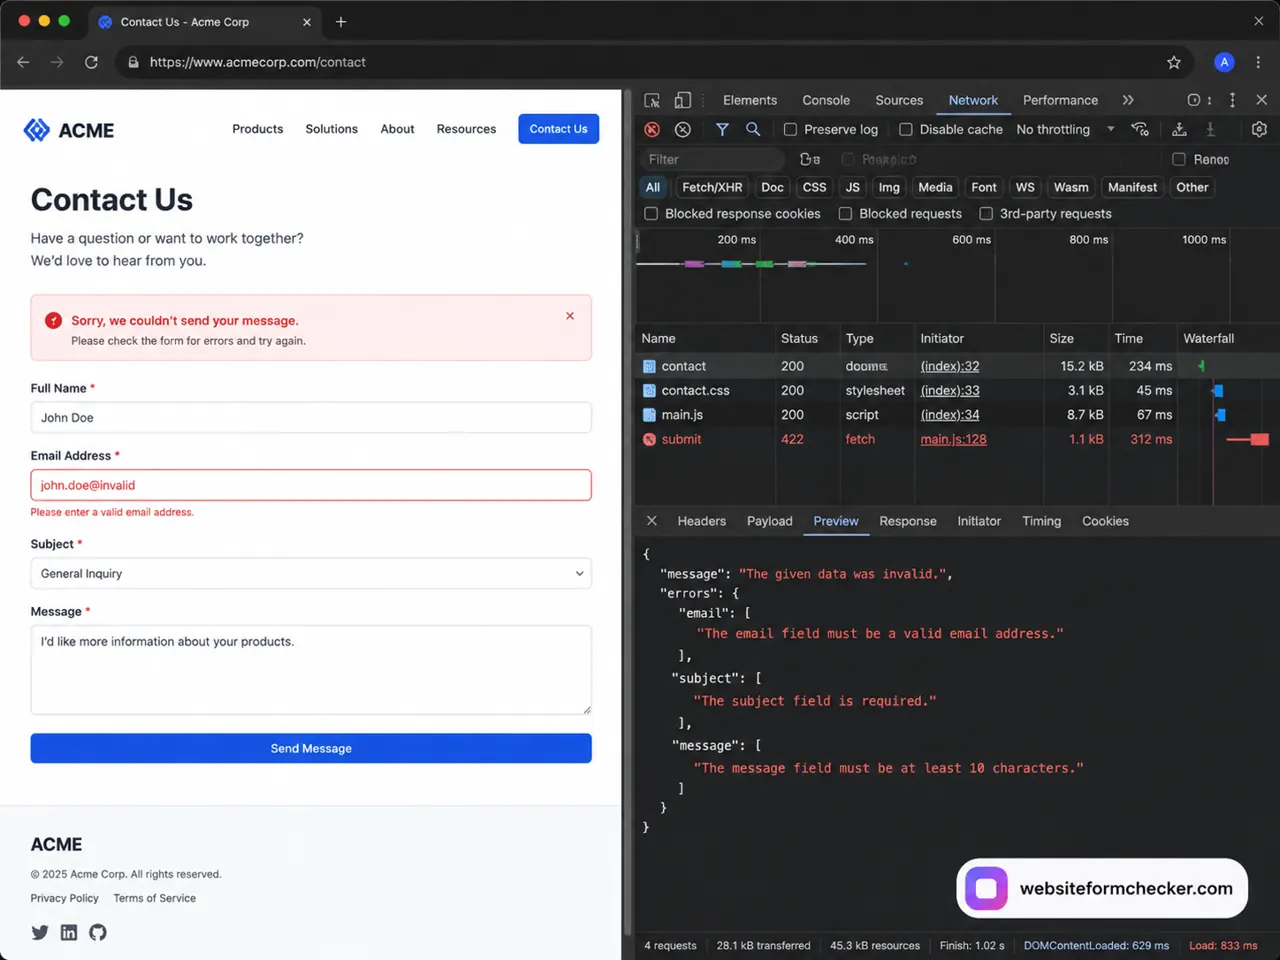This screenshot has width=1280, height=960.
Task: View the Payload tab
Action: tap(770, 521)
